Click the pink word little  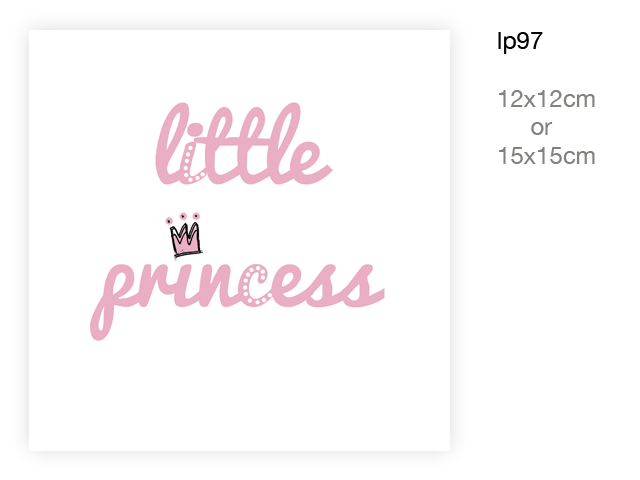[x=243, y=143]
